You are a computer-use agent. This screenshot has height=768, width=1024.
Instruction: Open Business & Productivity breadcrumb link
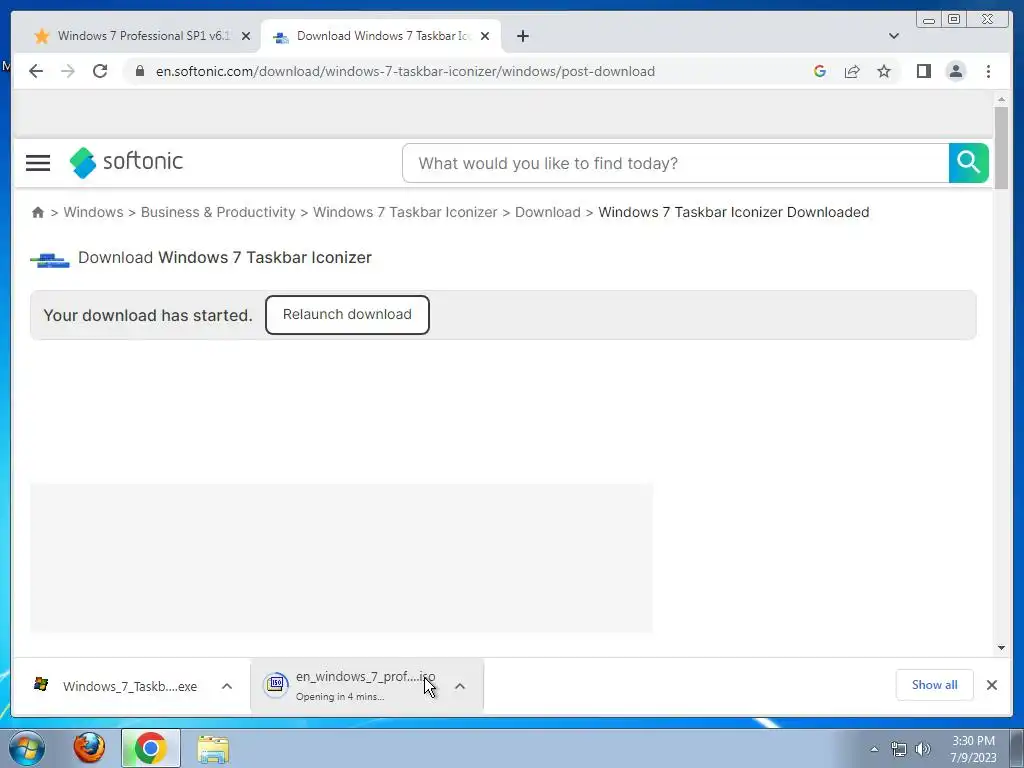(218, 212)
